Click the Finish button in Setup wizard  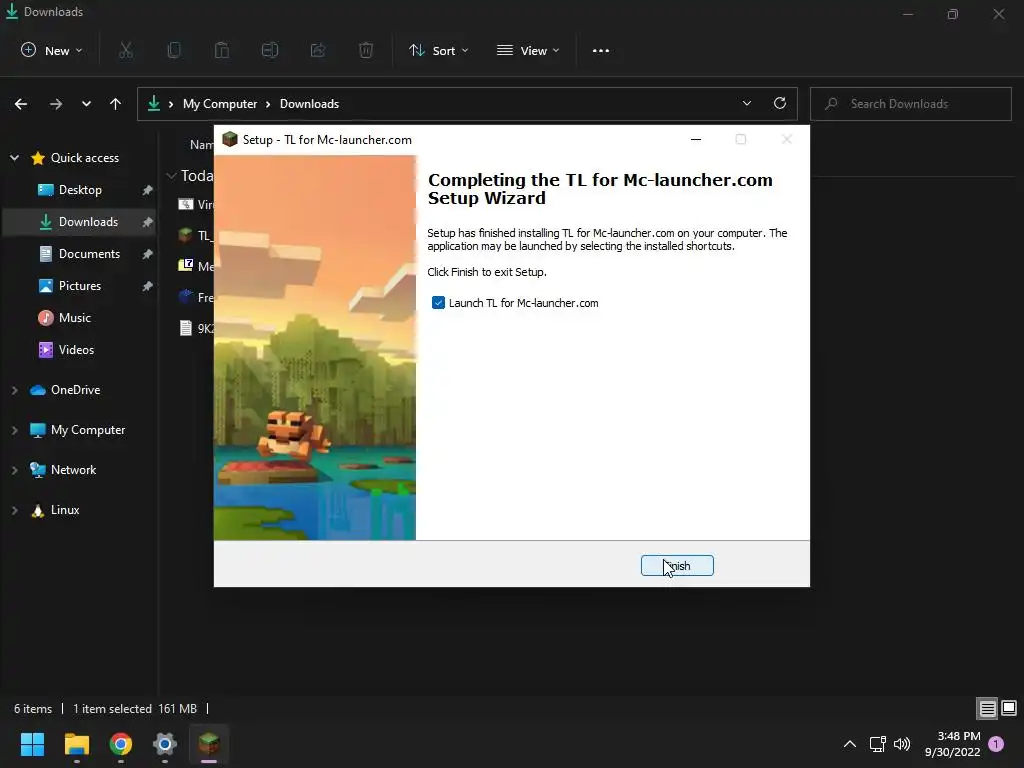click(677, 566)
